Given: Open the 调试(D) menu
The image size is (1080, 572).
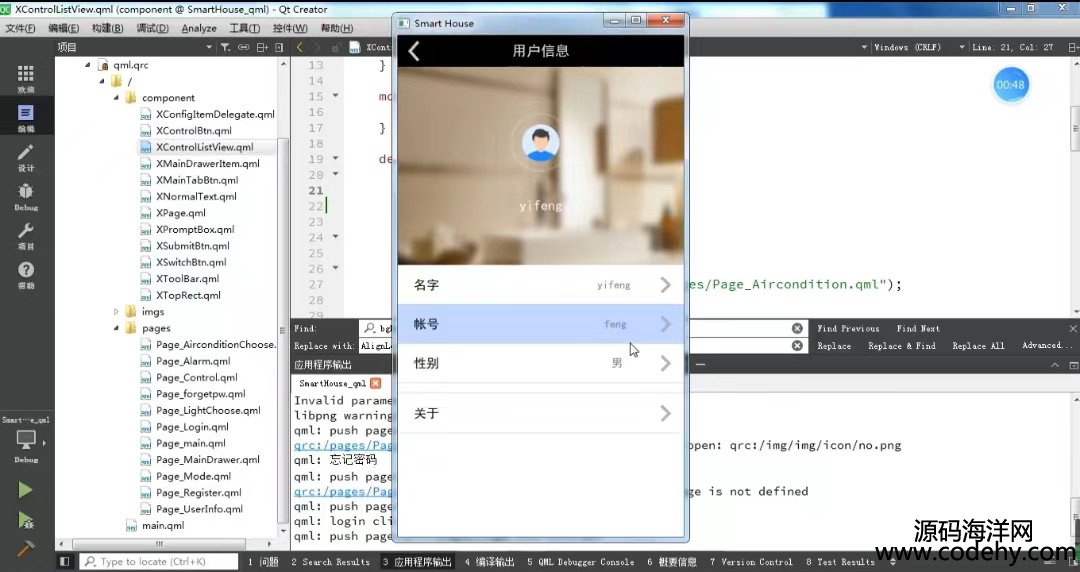Looking at the screenshot, I should click(x=152, y=28).
